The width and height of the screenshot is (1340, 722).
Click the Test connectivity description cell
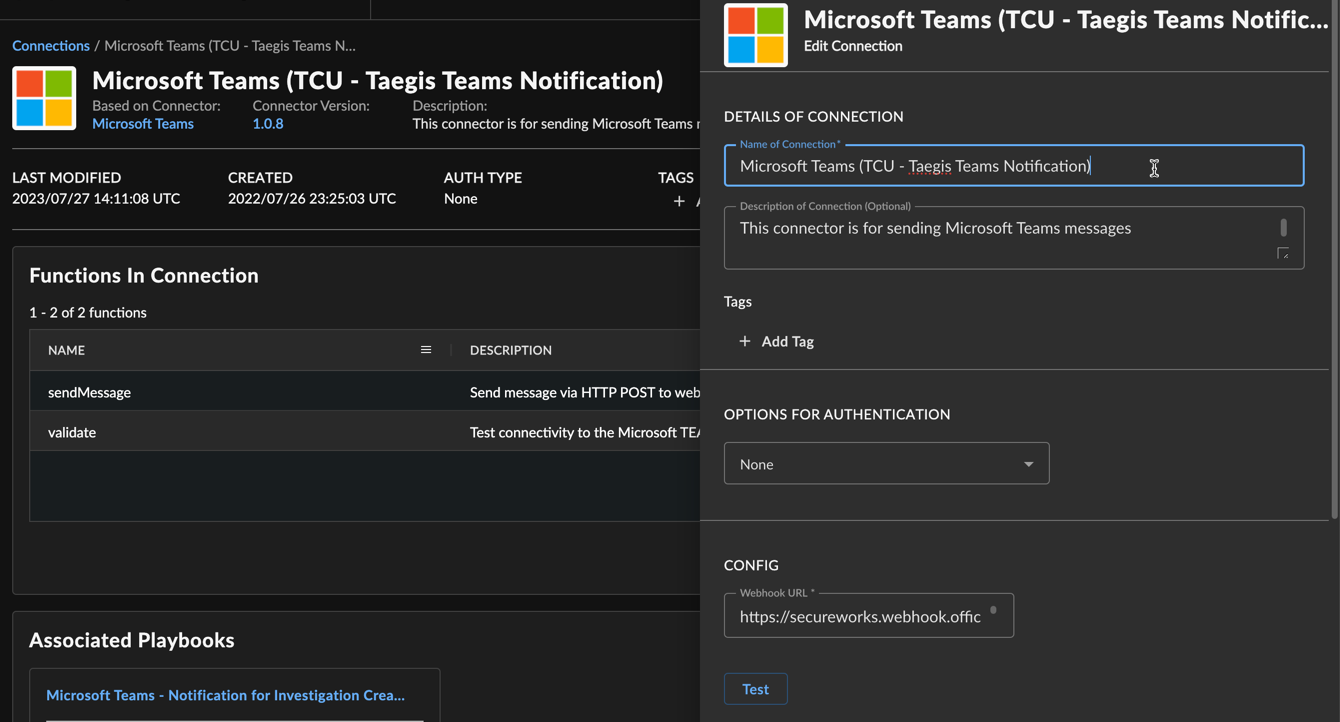click(x=585, y=432)
